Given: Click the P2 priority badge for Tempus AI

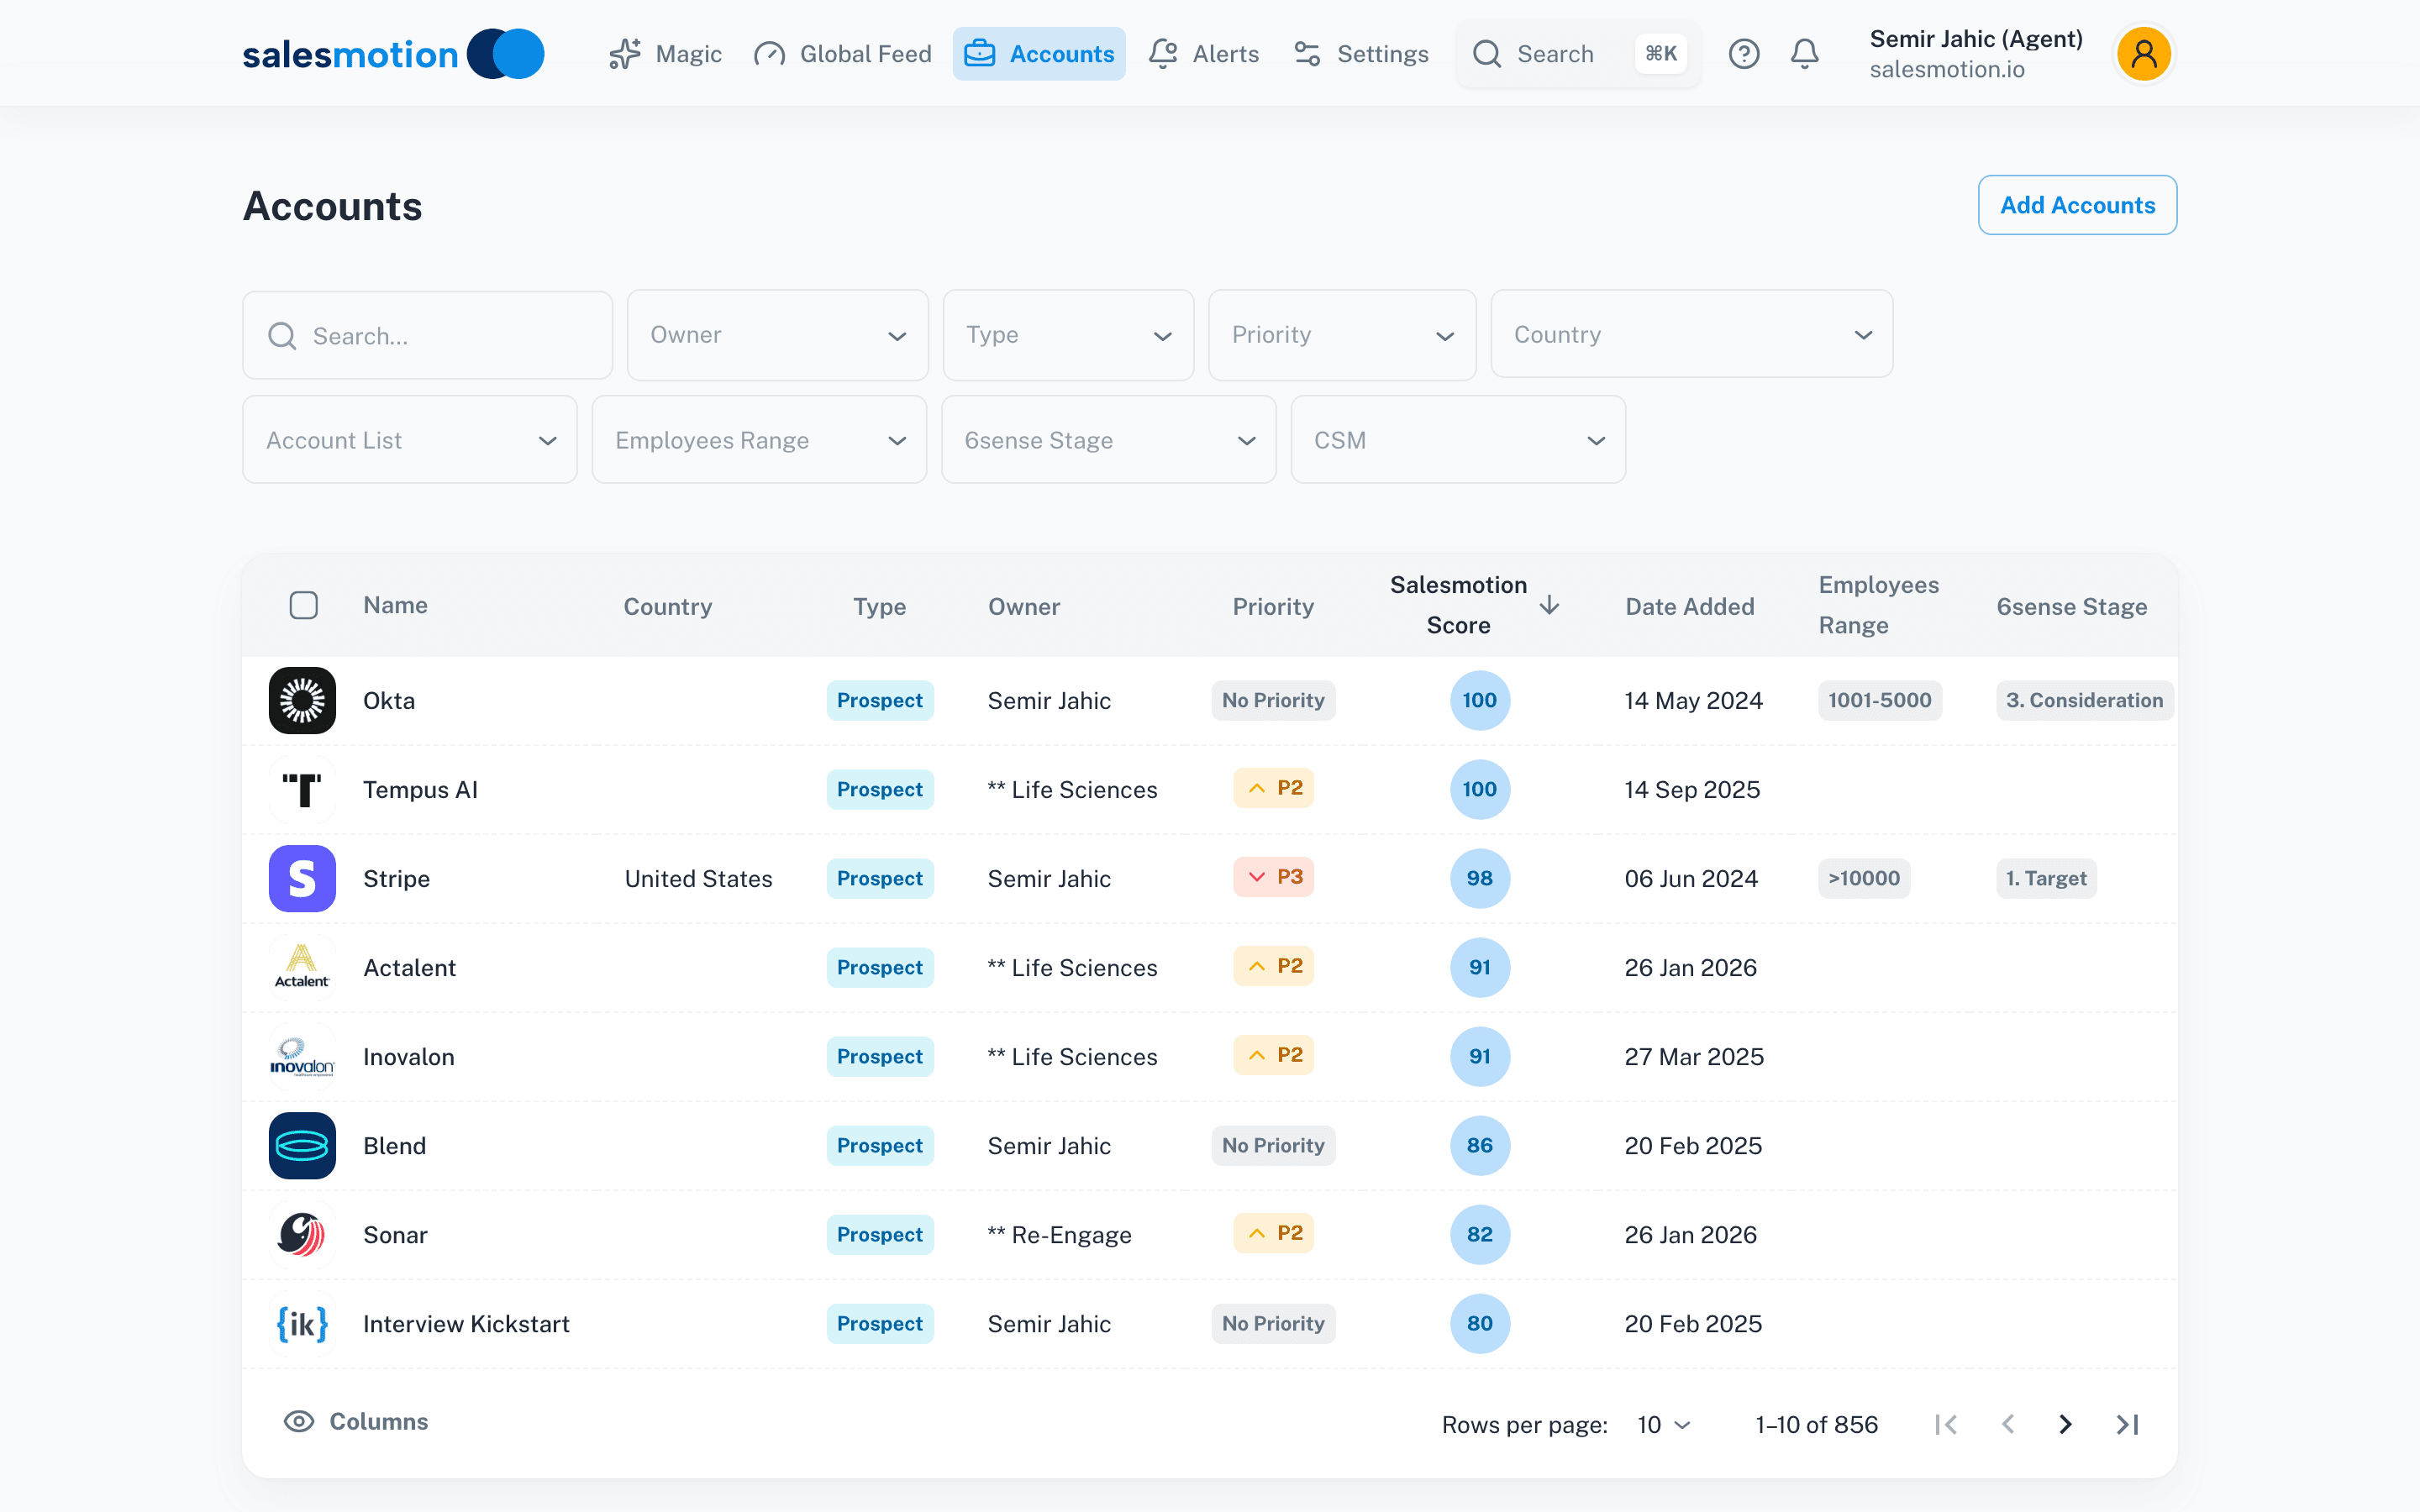Looking at the screenshot, I should point(1273,788).
